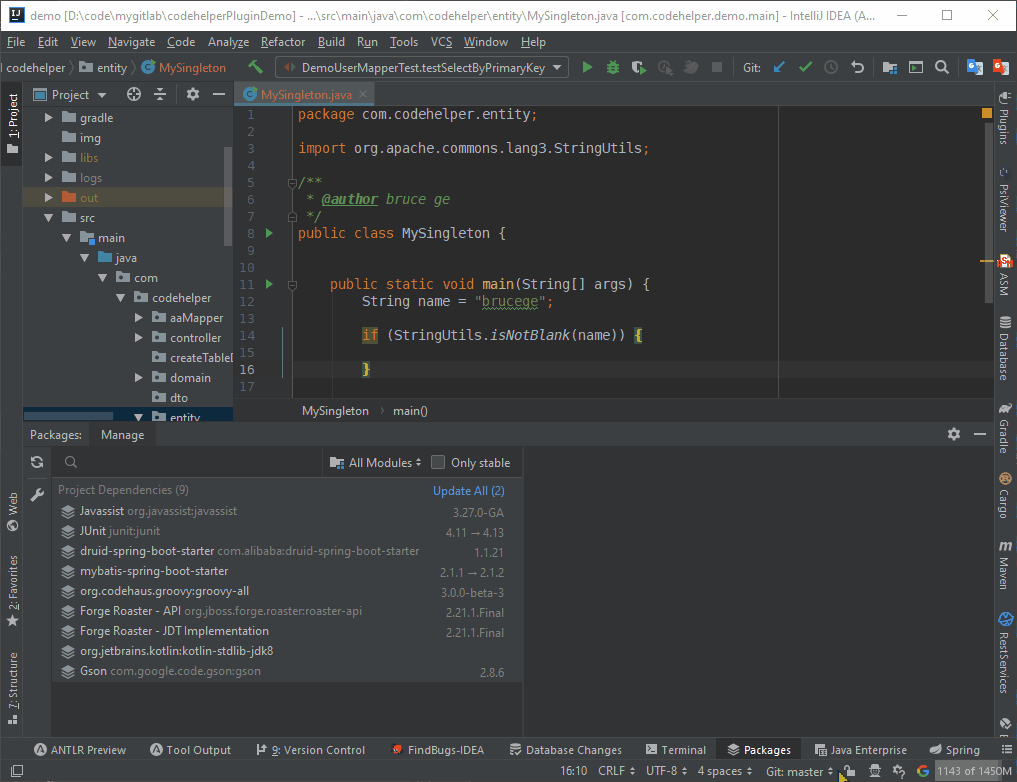Screen dimensions: 1017x782
Task: Open the File menu
Action: click(x=16, y=41)
